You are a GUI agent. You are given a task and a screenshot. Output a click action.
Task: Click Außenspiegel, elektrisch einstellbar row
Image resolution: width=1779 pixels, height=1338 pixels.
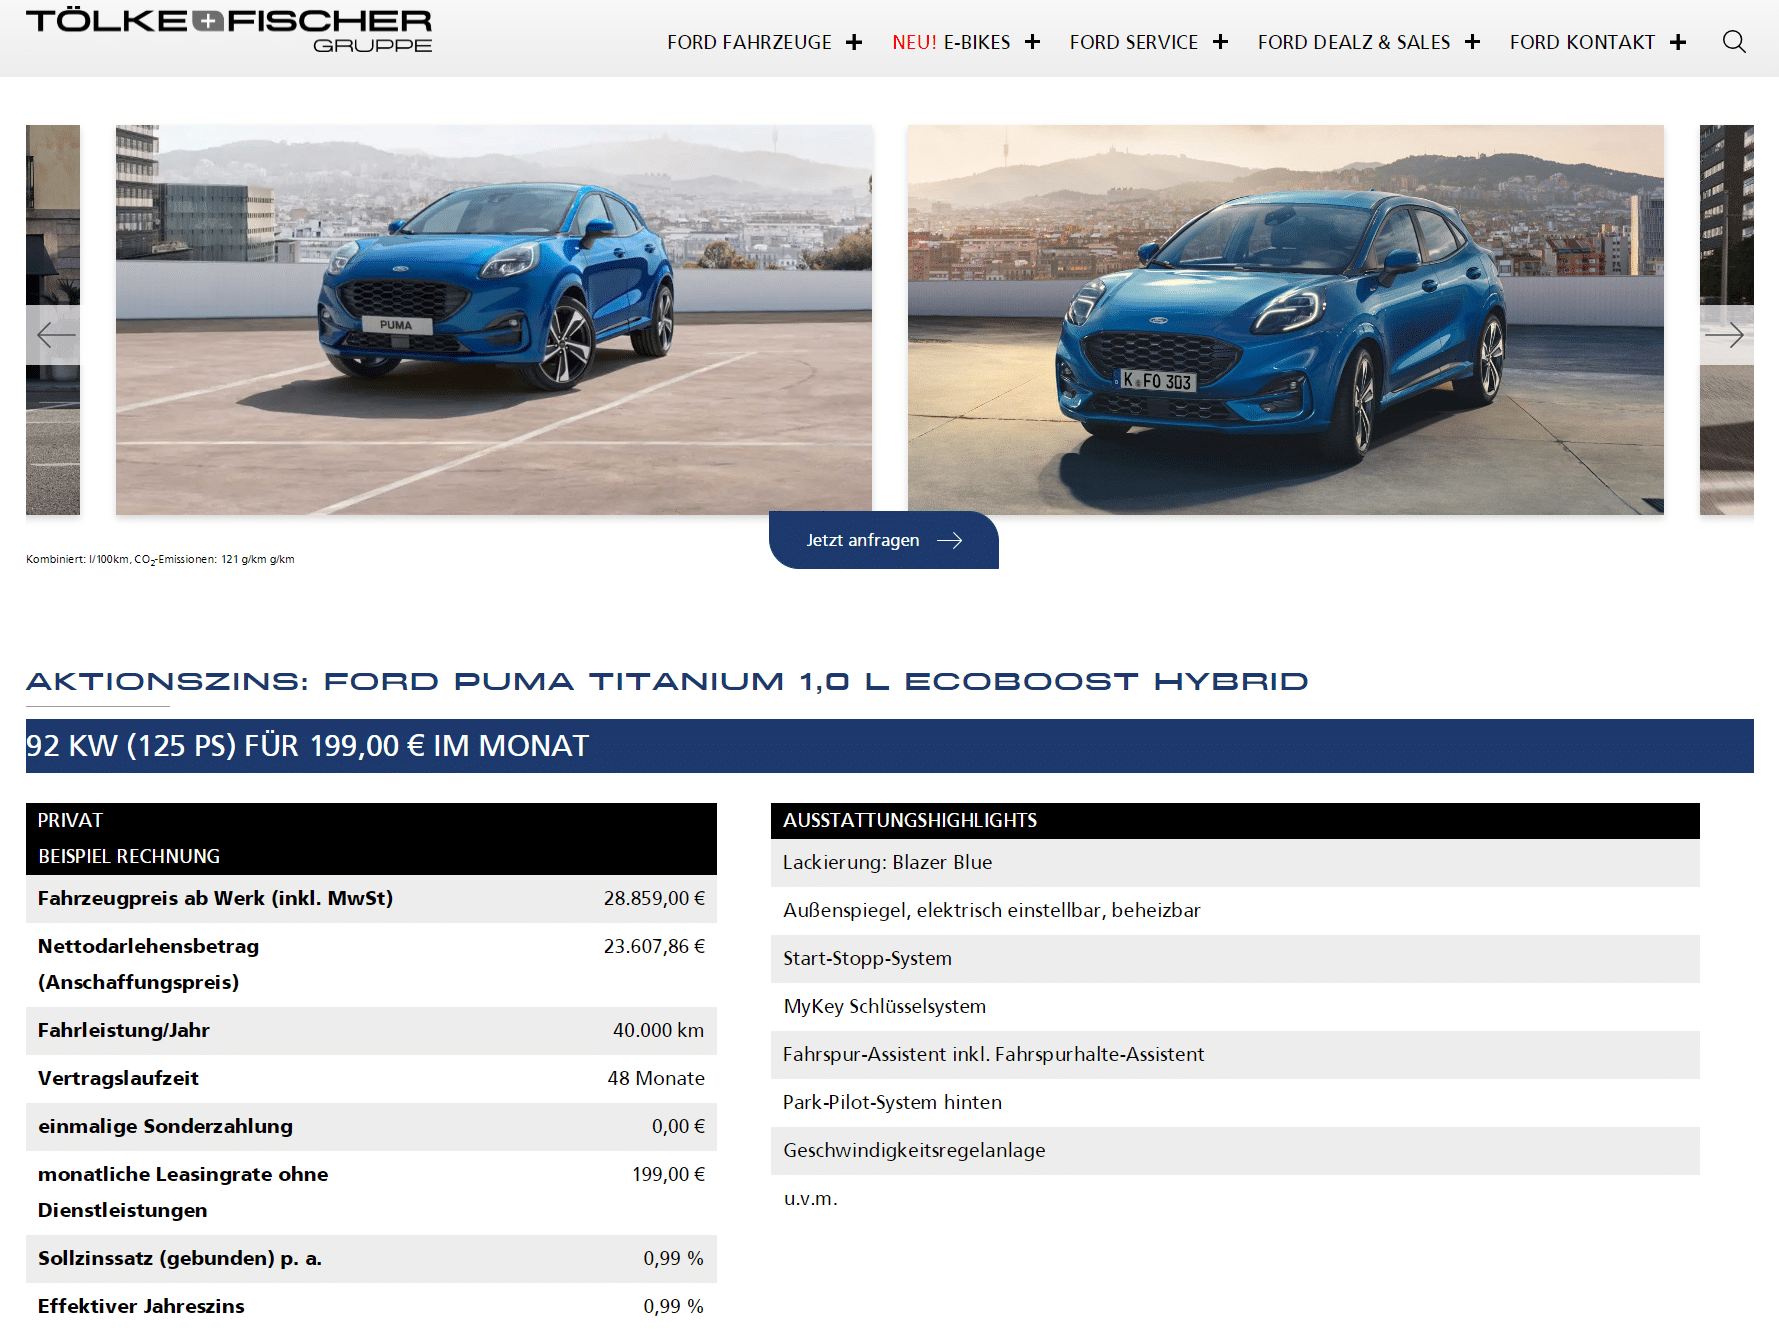coord(1235,911)
